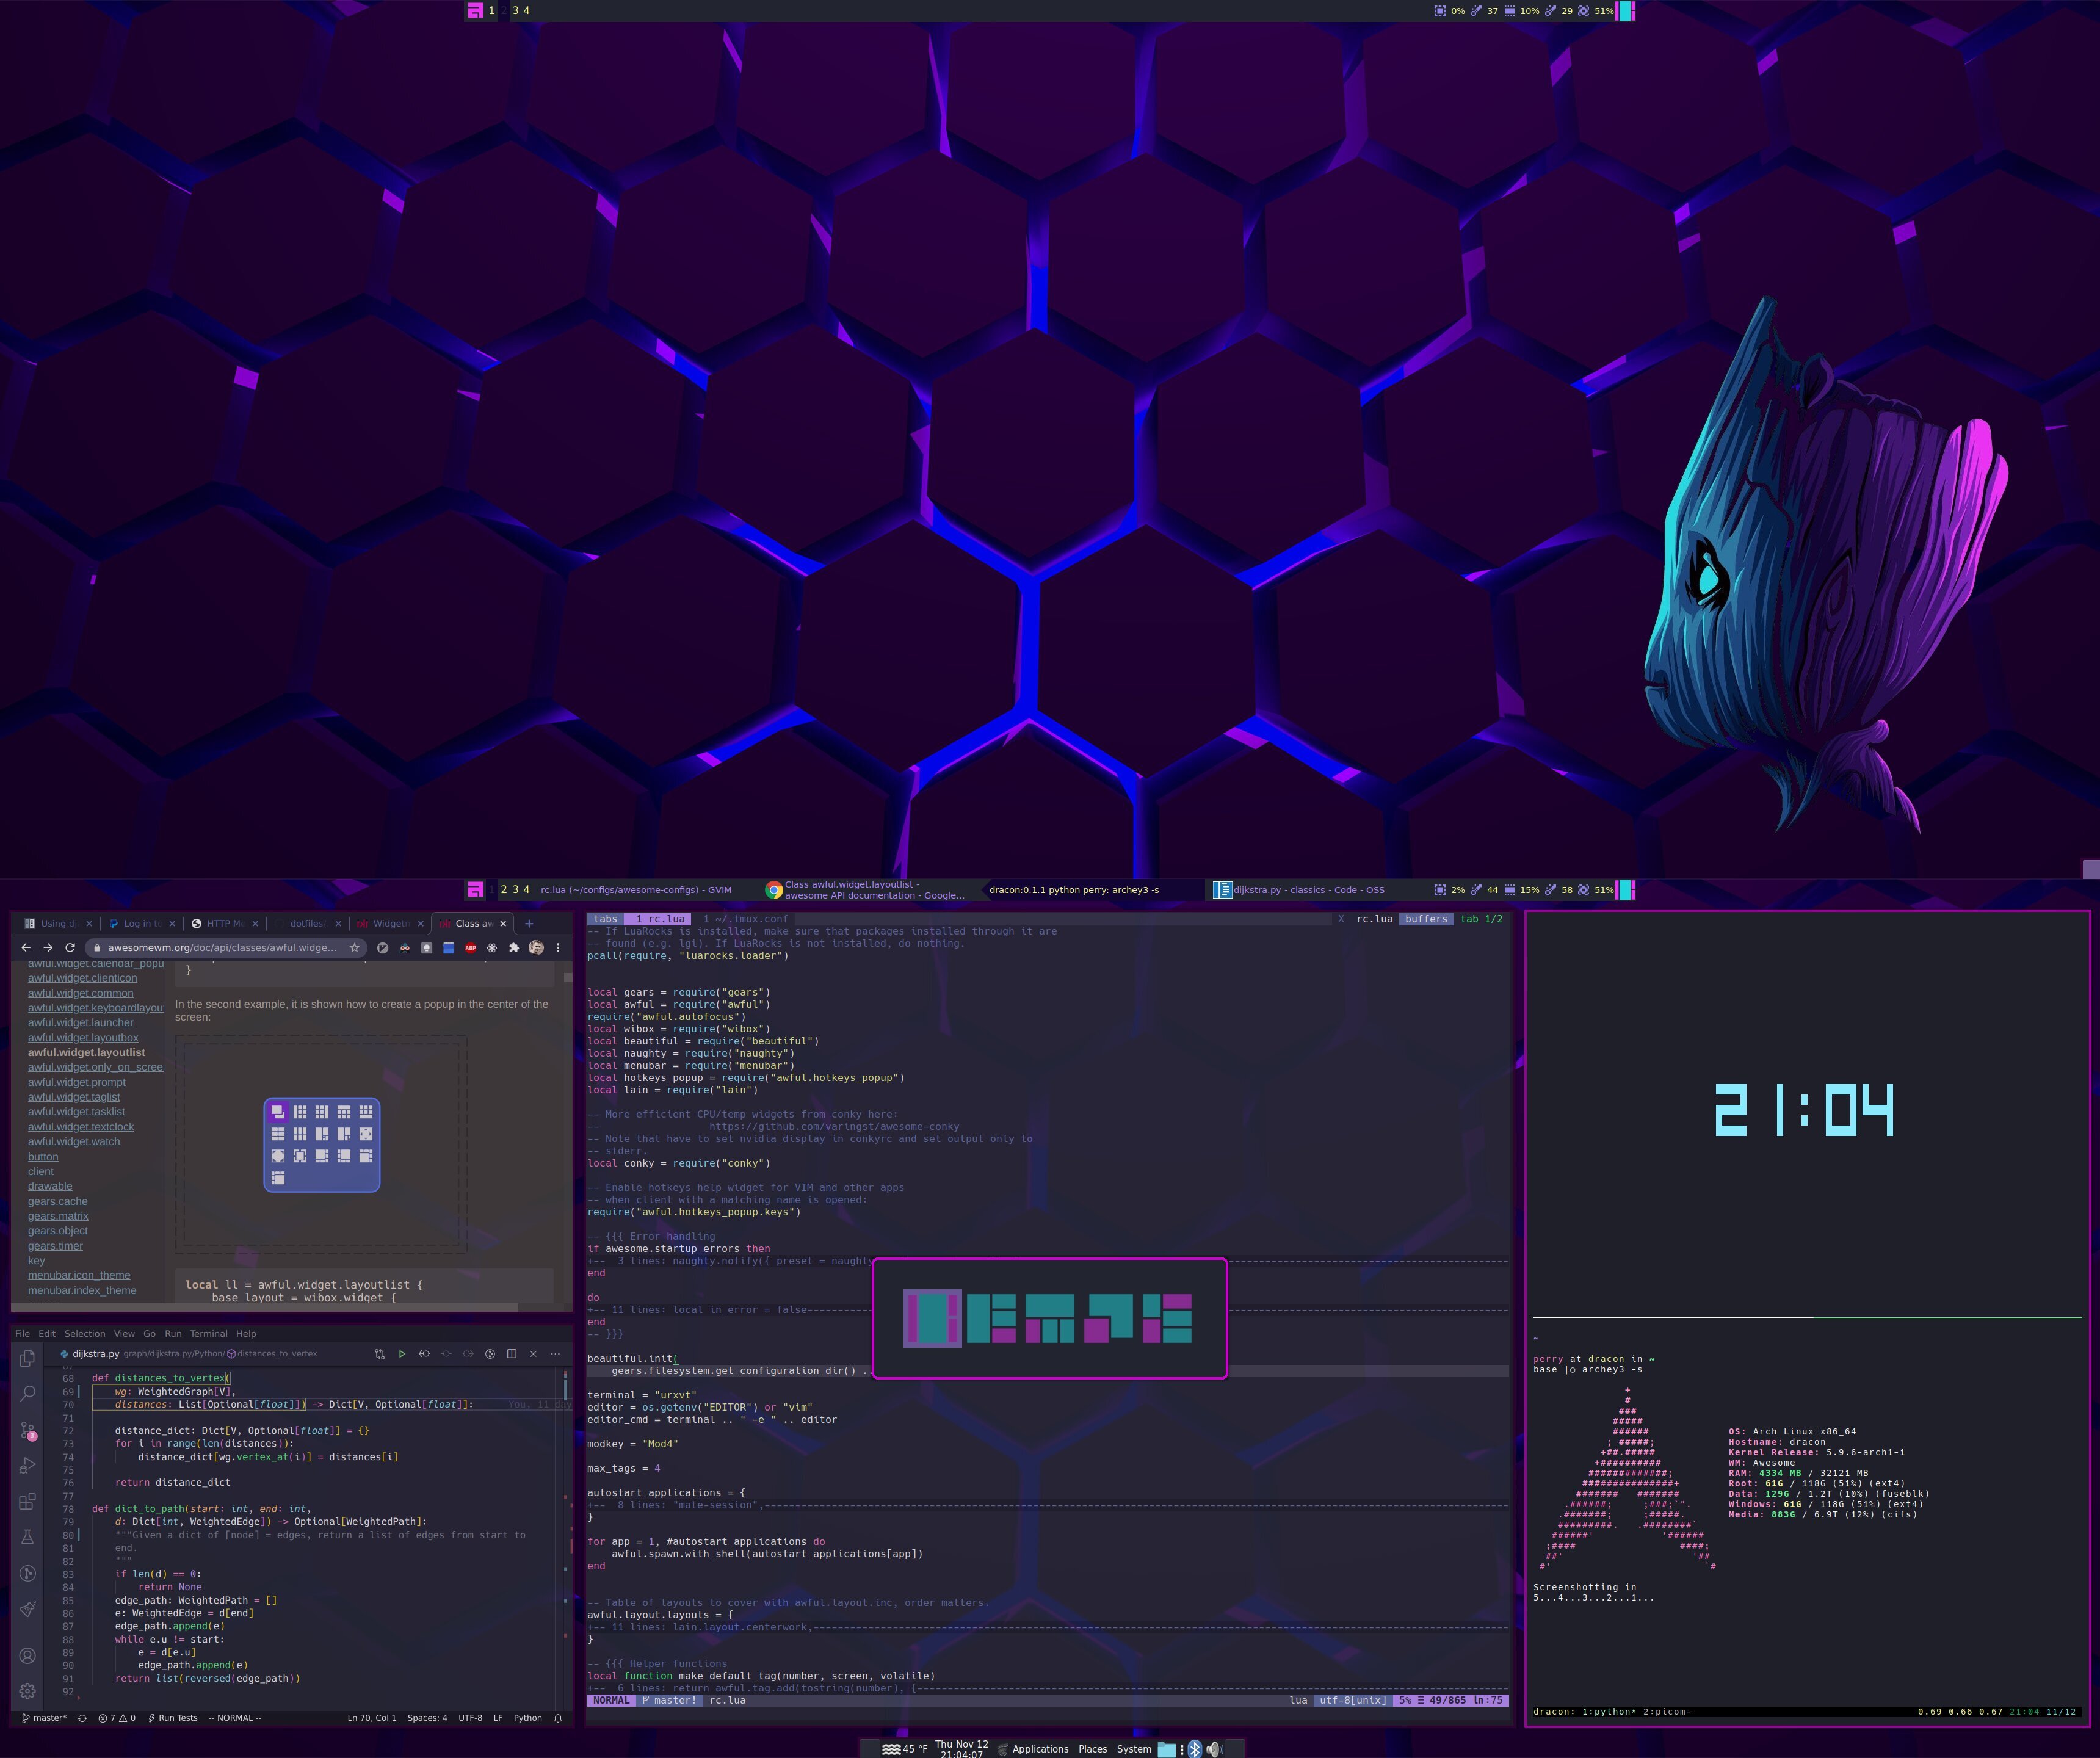This screenshot has height=1758, width=2100.
Task: Open awesome main menu icon on lower wibar
Action: coord(476,889)
